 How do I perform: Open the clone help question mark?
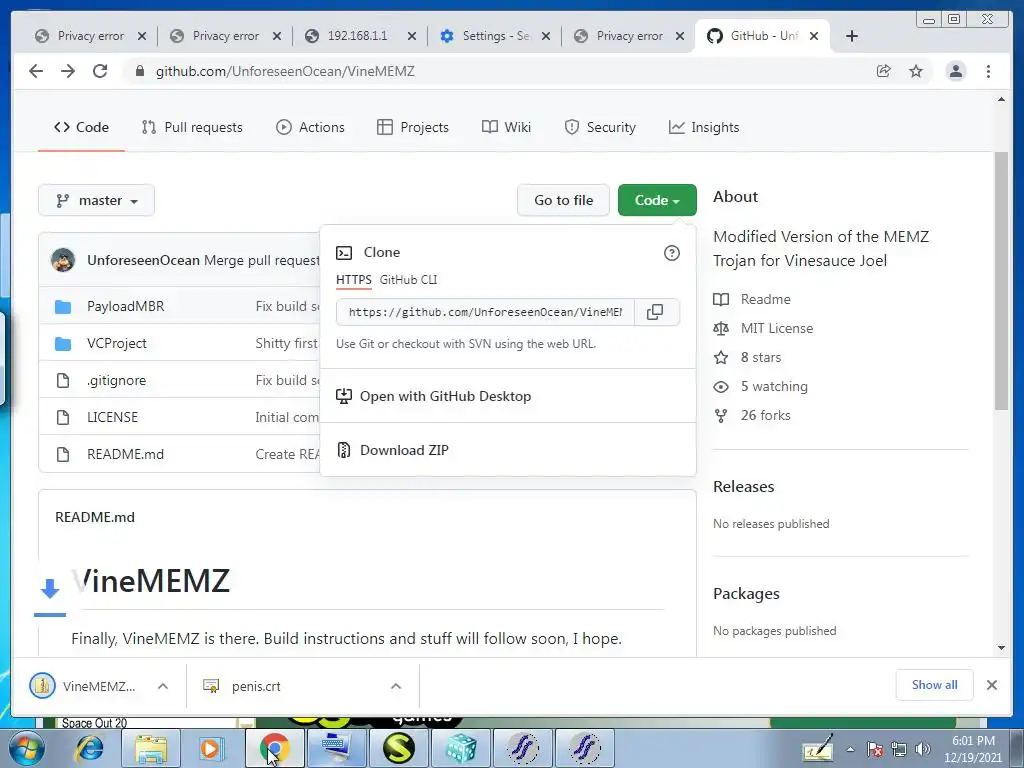671,253
